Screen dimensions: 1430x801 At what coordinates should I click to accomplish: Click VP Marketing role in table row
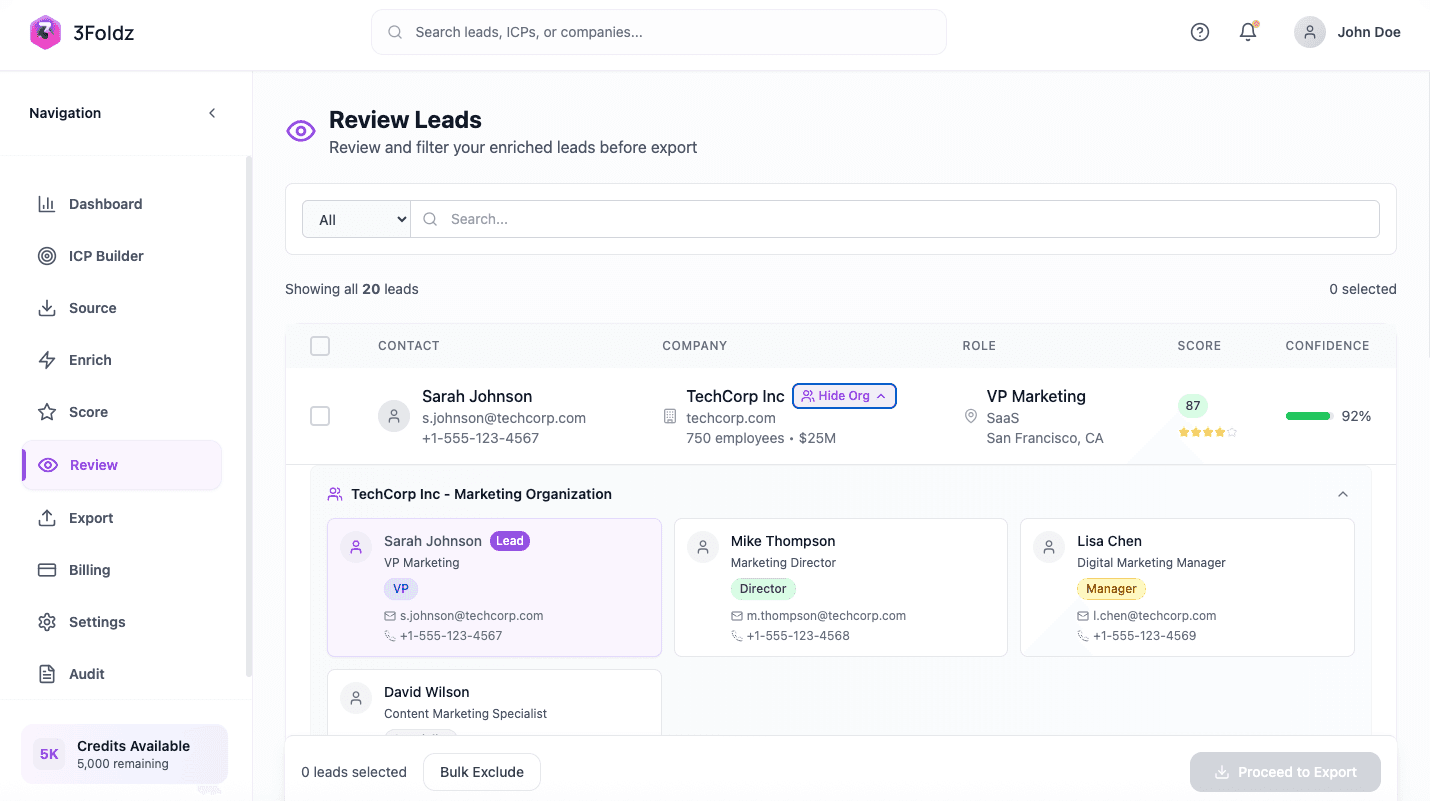1036,396
